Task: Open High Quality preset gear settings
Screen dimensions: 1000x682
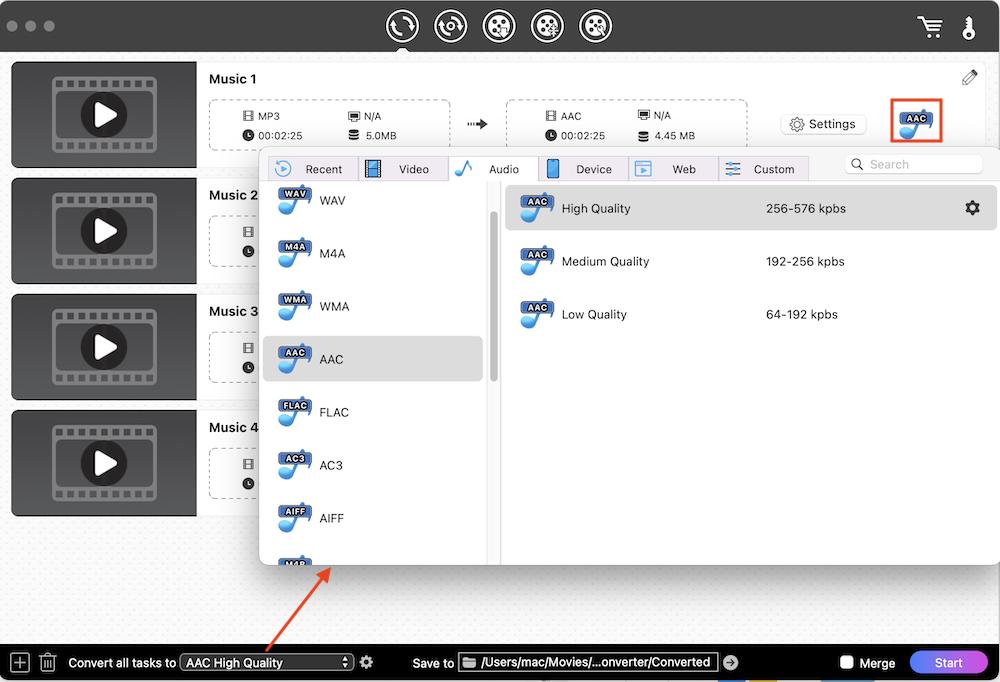Action: pyautogui.click(x=971, y=208)
